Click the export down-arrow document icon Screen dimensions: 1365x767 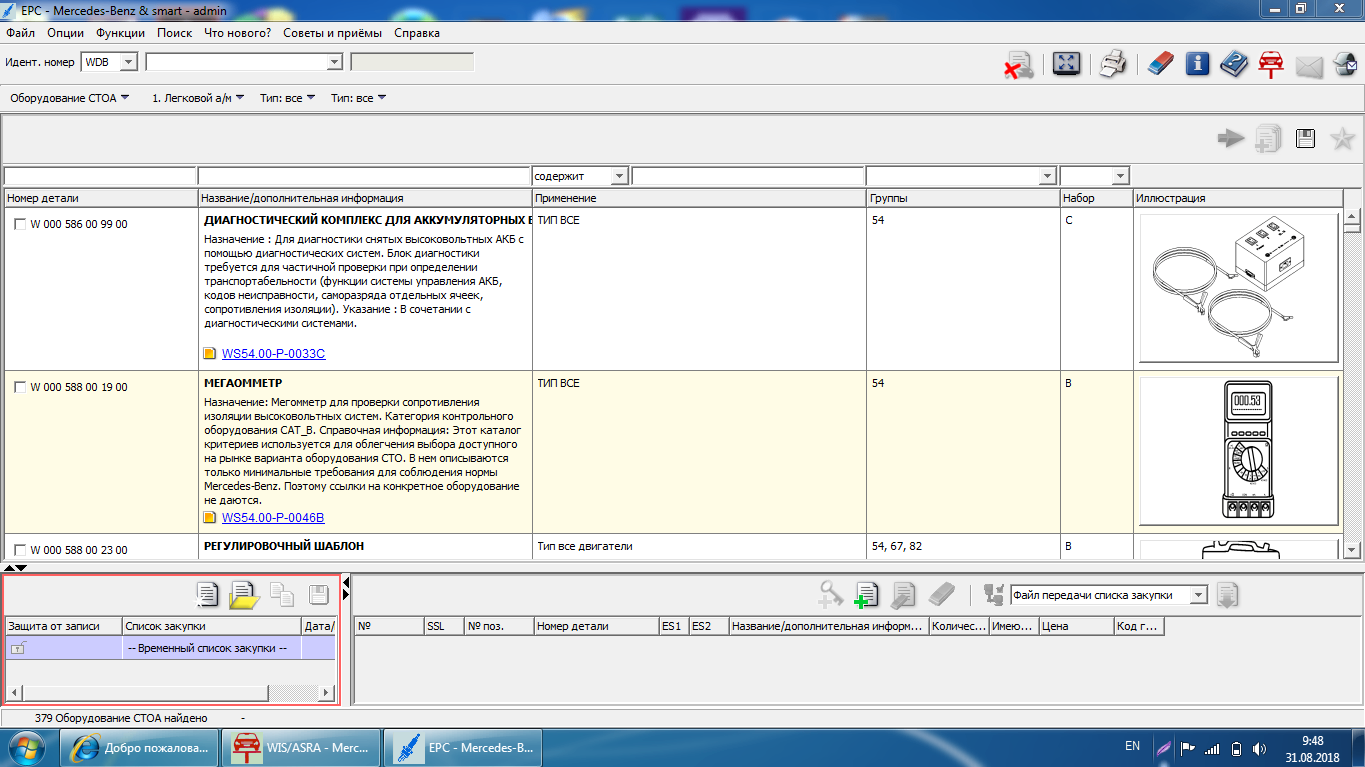coord(1228,595)
